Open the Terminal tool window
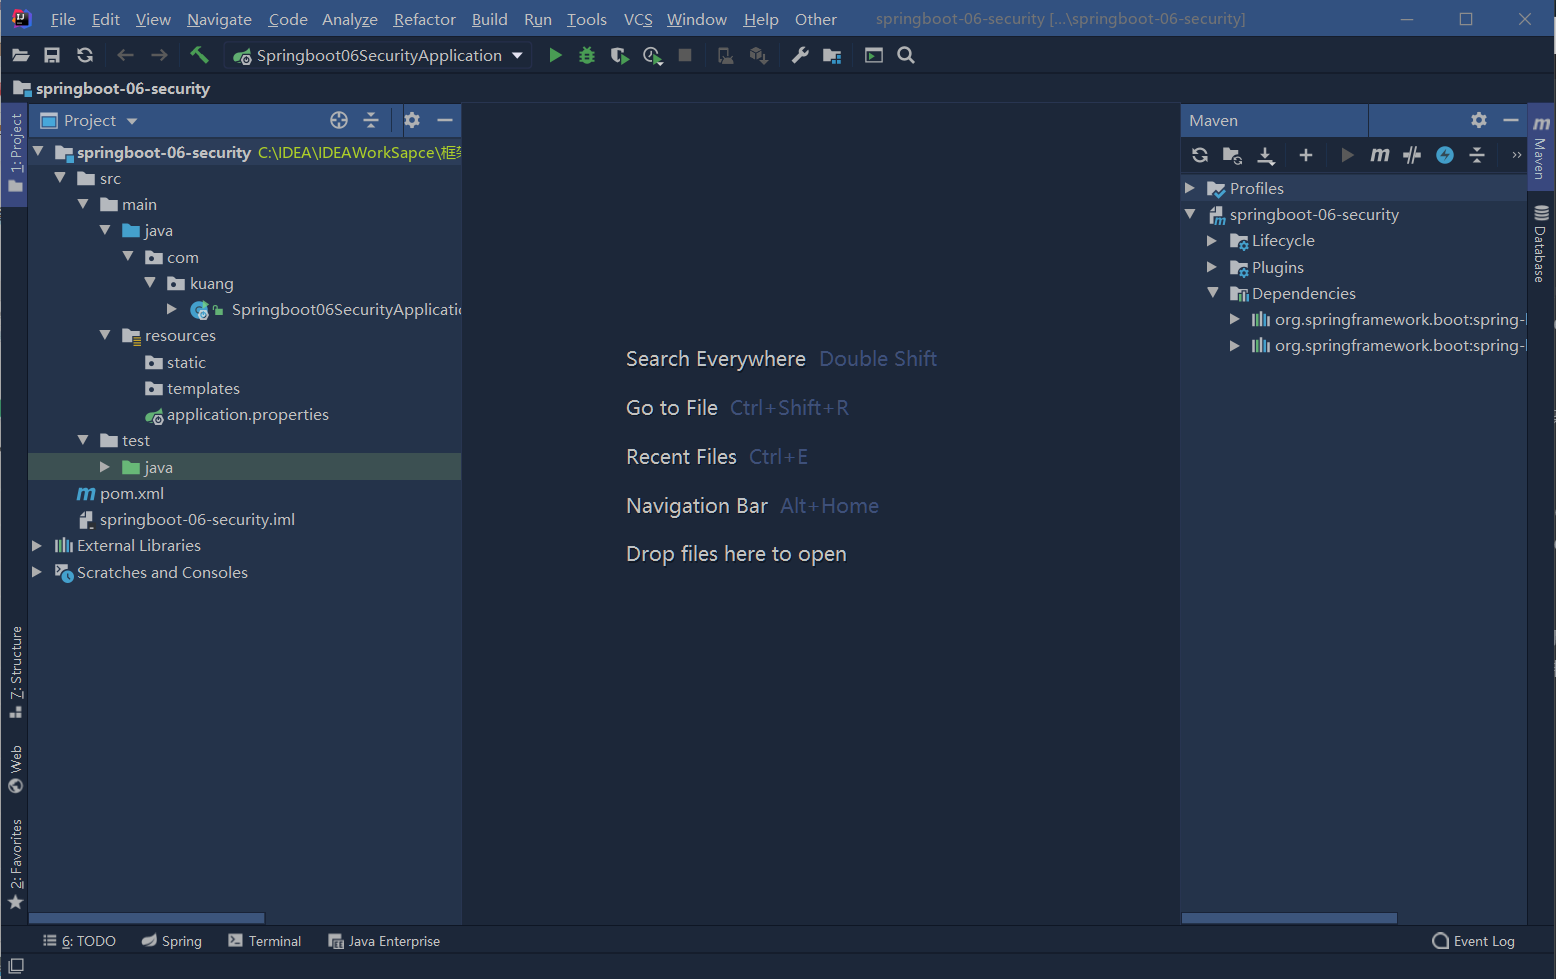The image size is (1556, 979). pos(264,941)
